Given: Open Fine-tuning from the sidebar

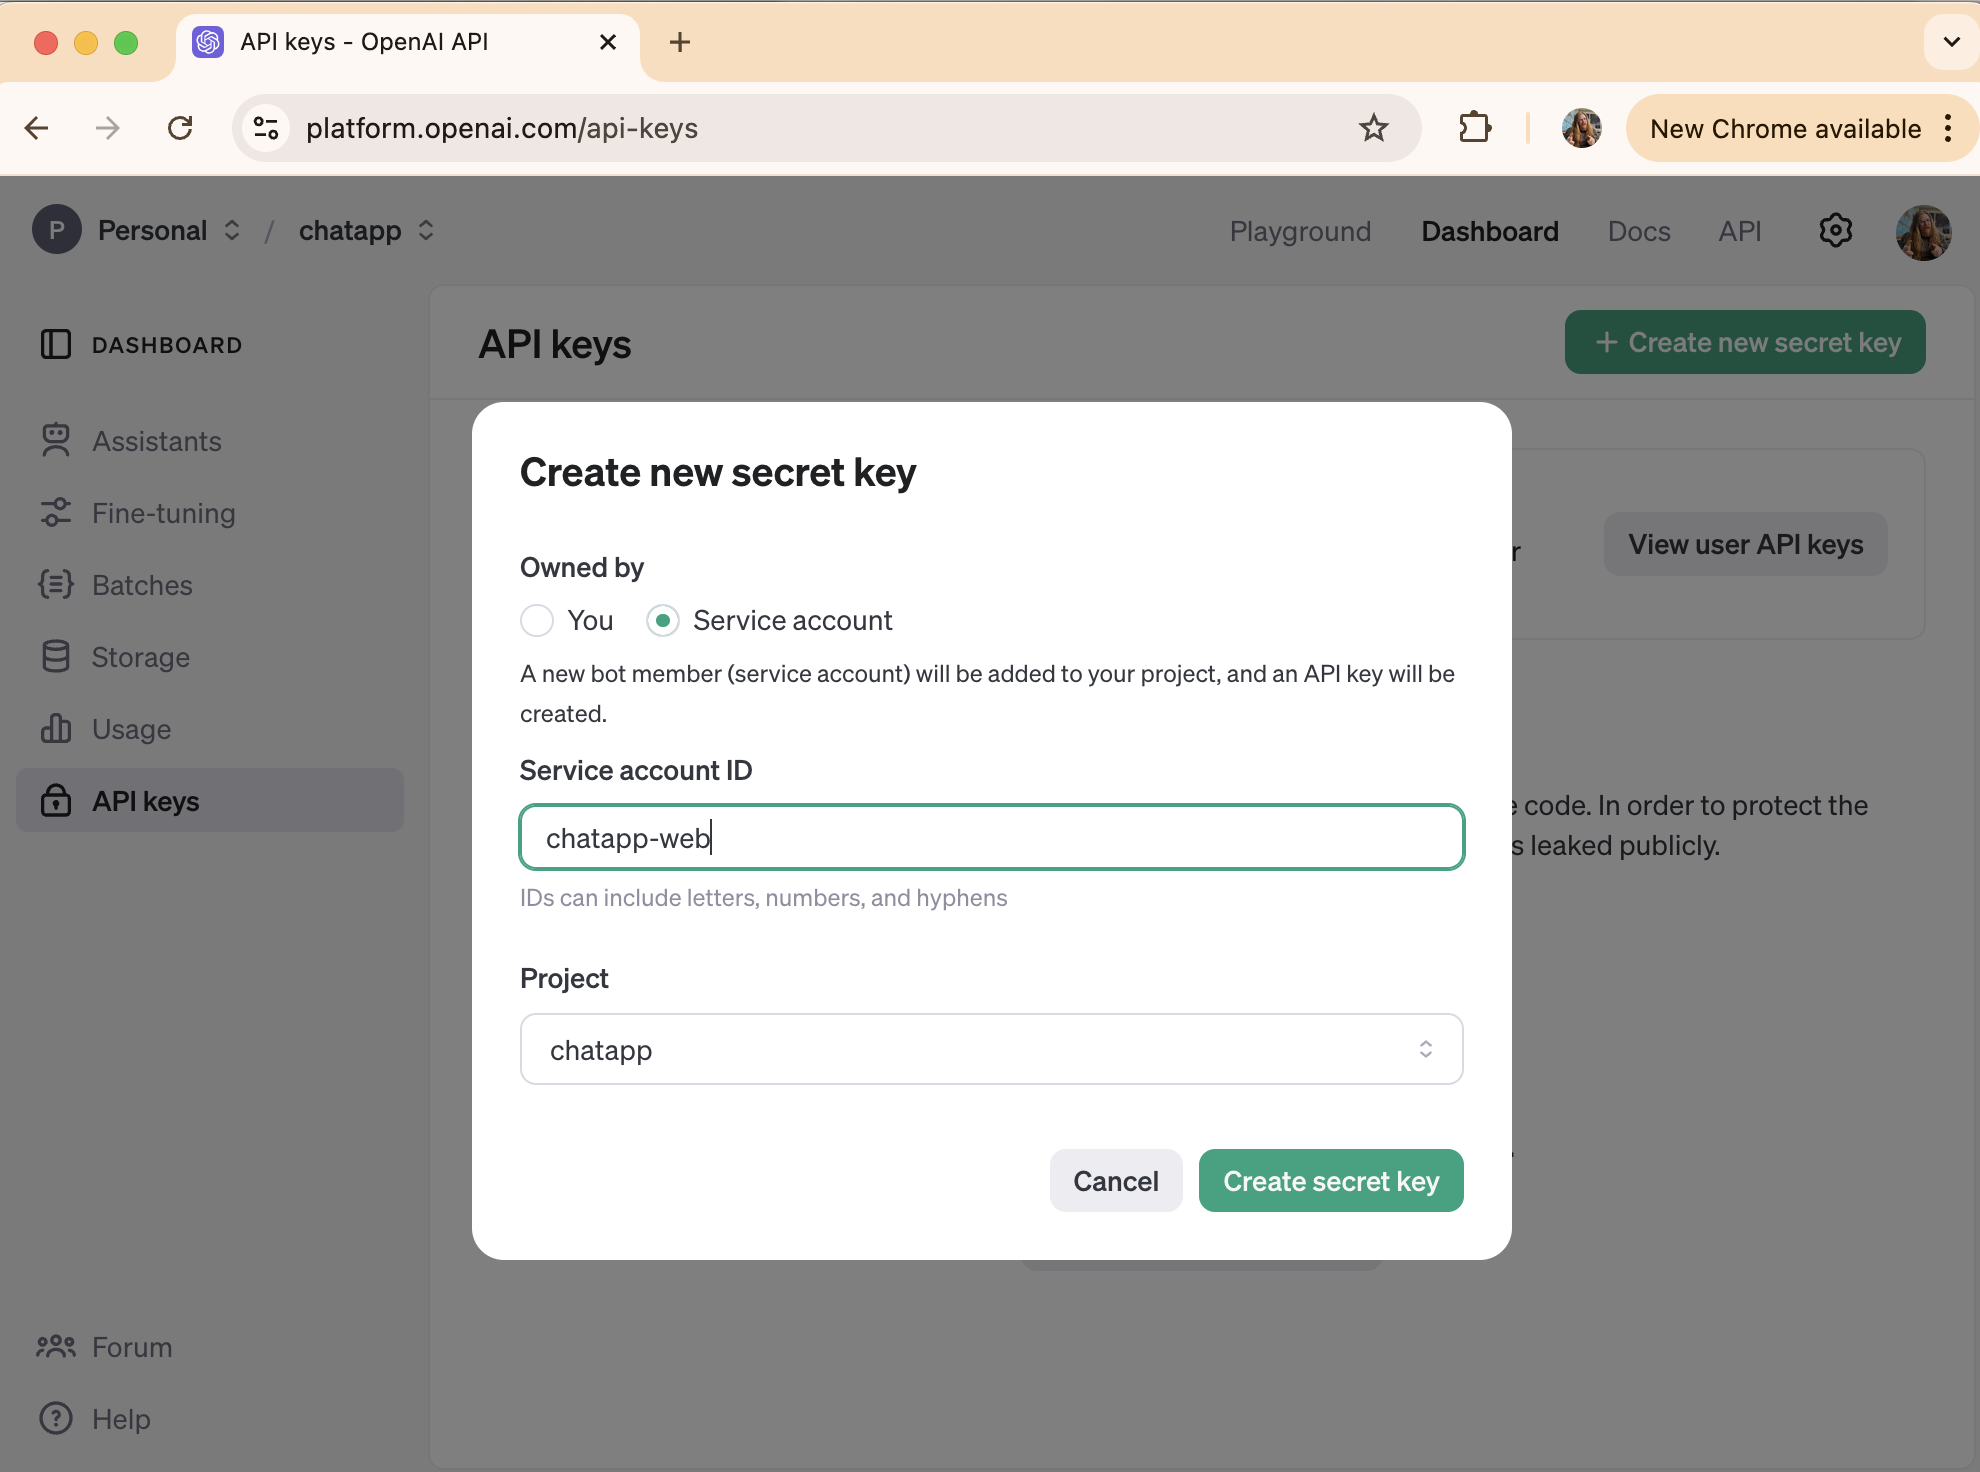Looking at the screenshot, I should click(x=163, y=513).
